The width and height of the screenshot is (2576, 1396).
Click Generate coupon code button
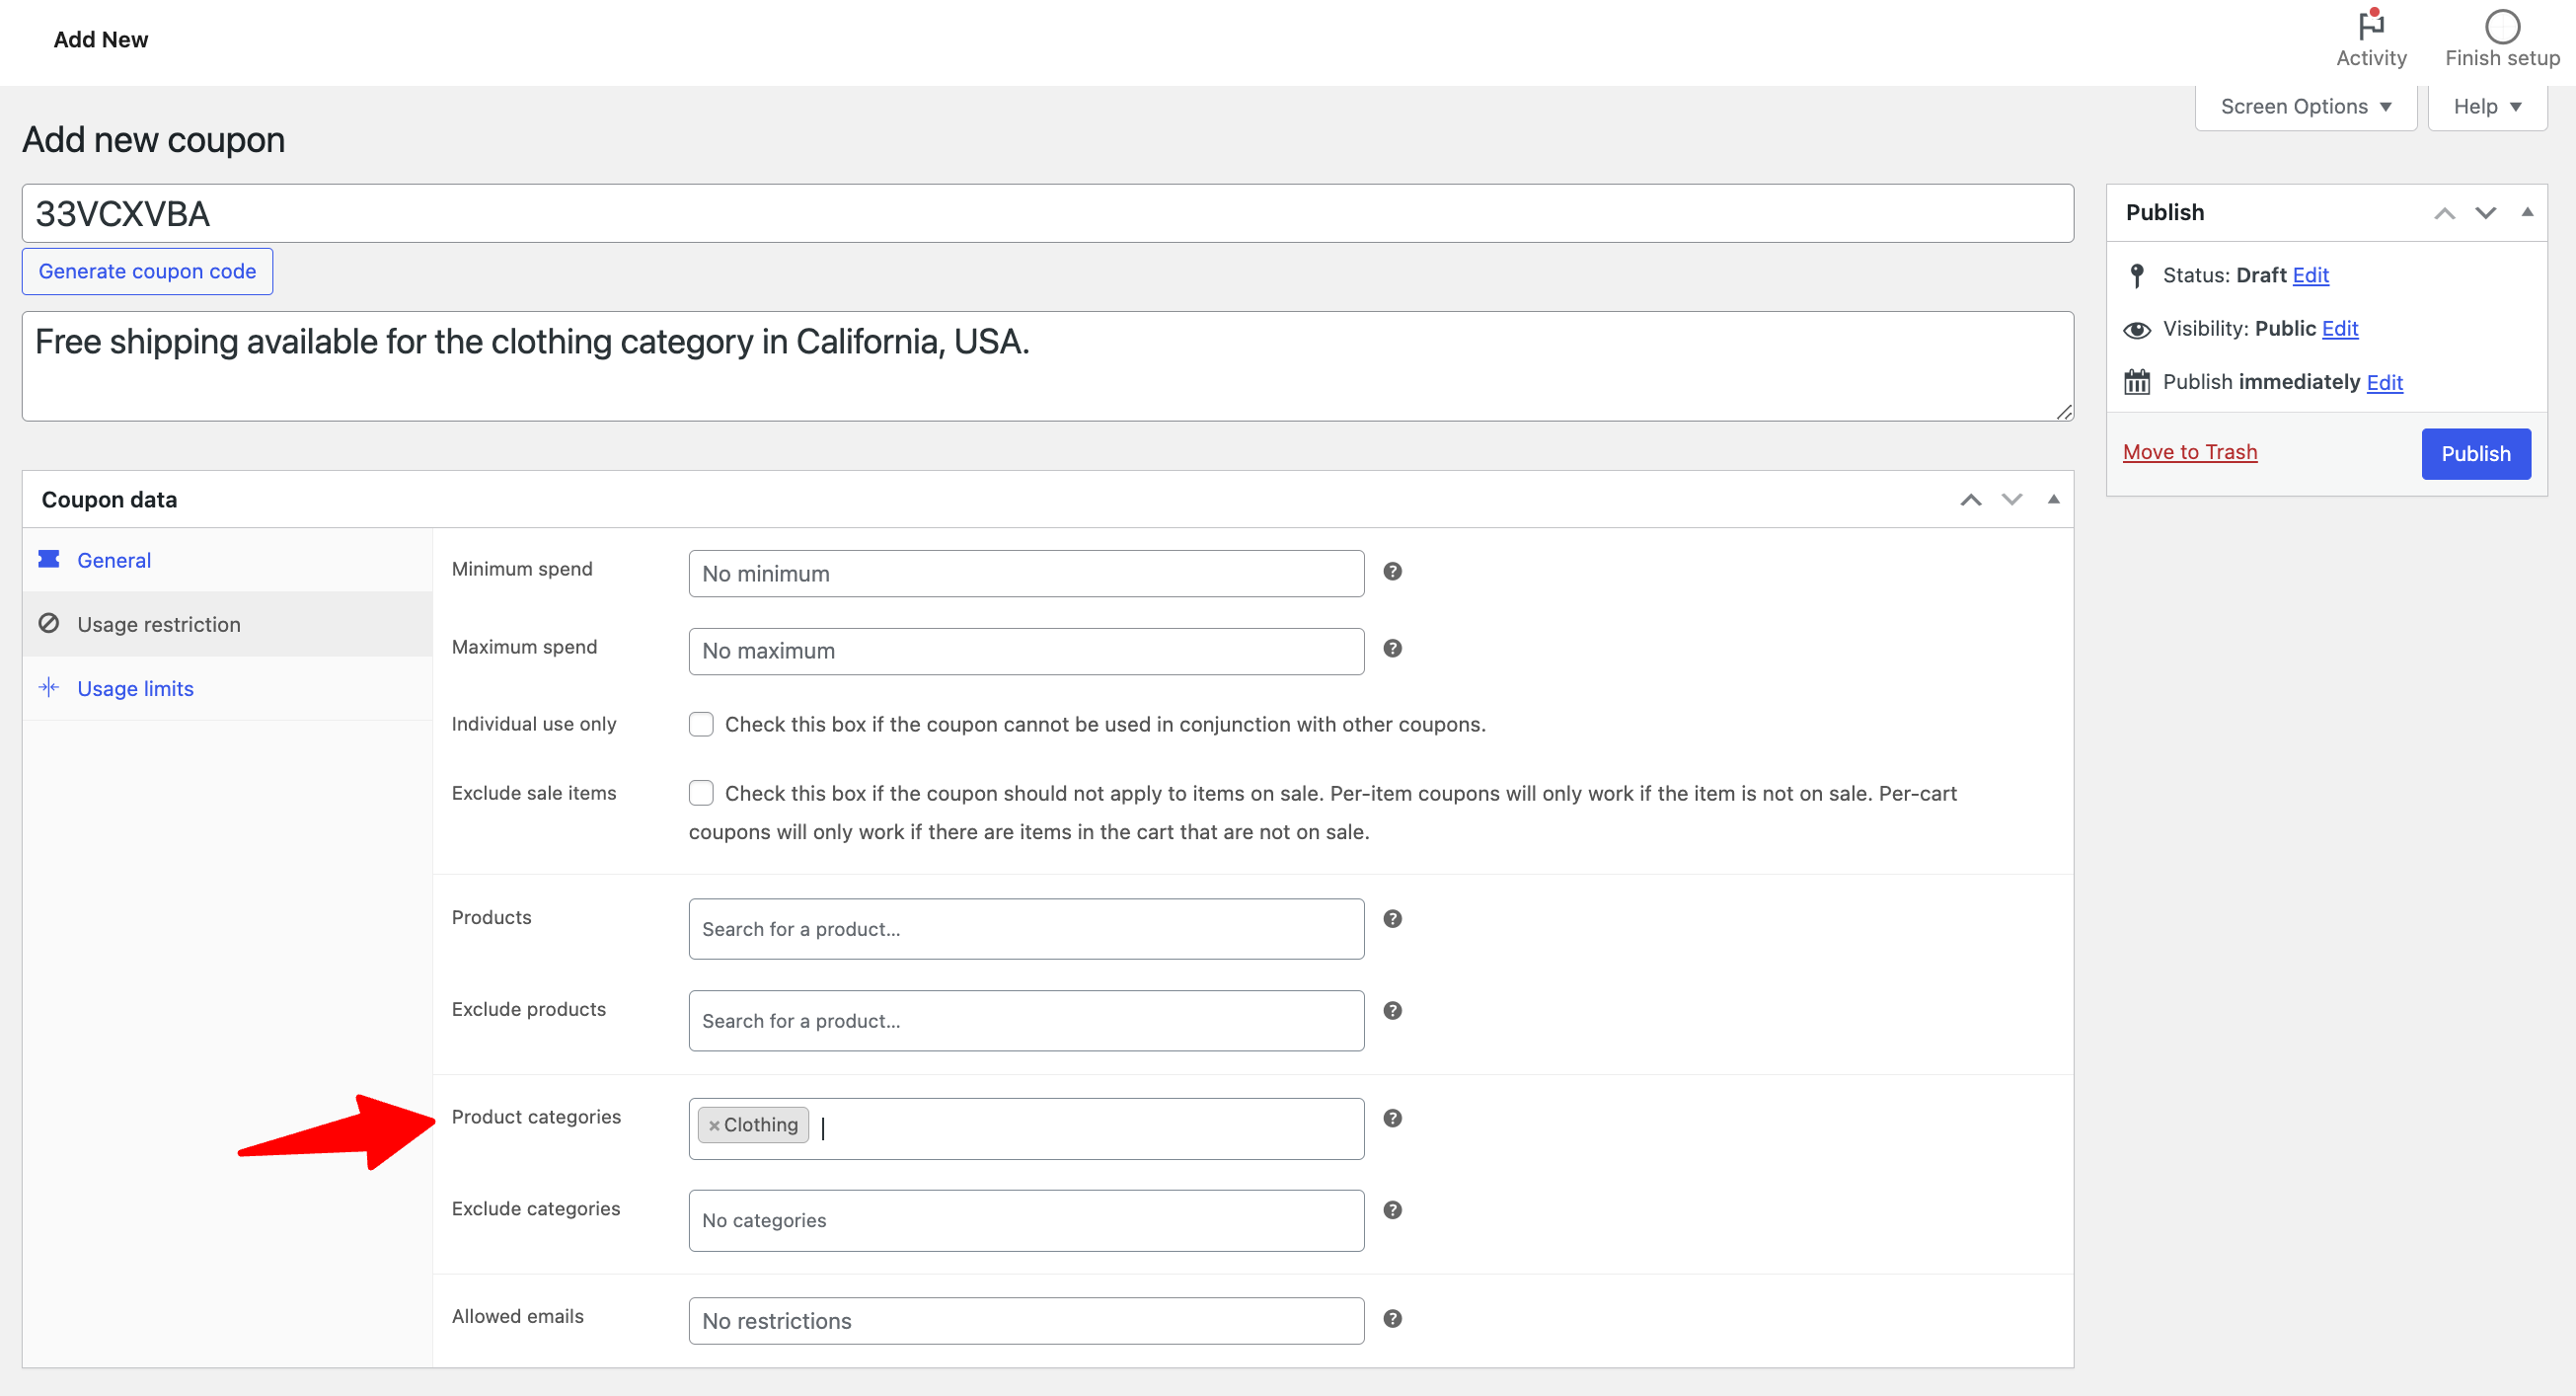[147, 271]
